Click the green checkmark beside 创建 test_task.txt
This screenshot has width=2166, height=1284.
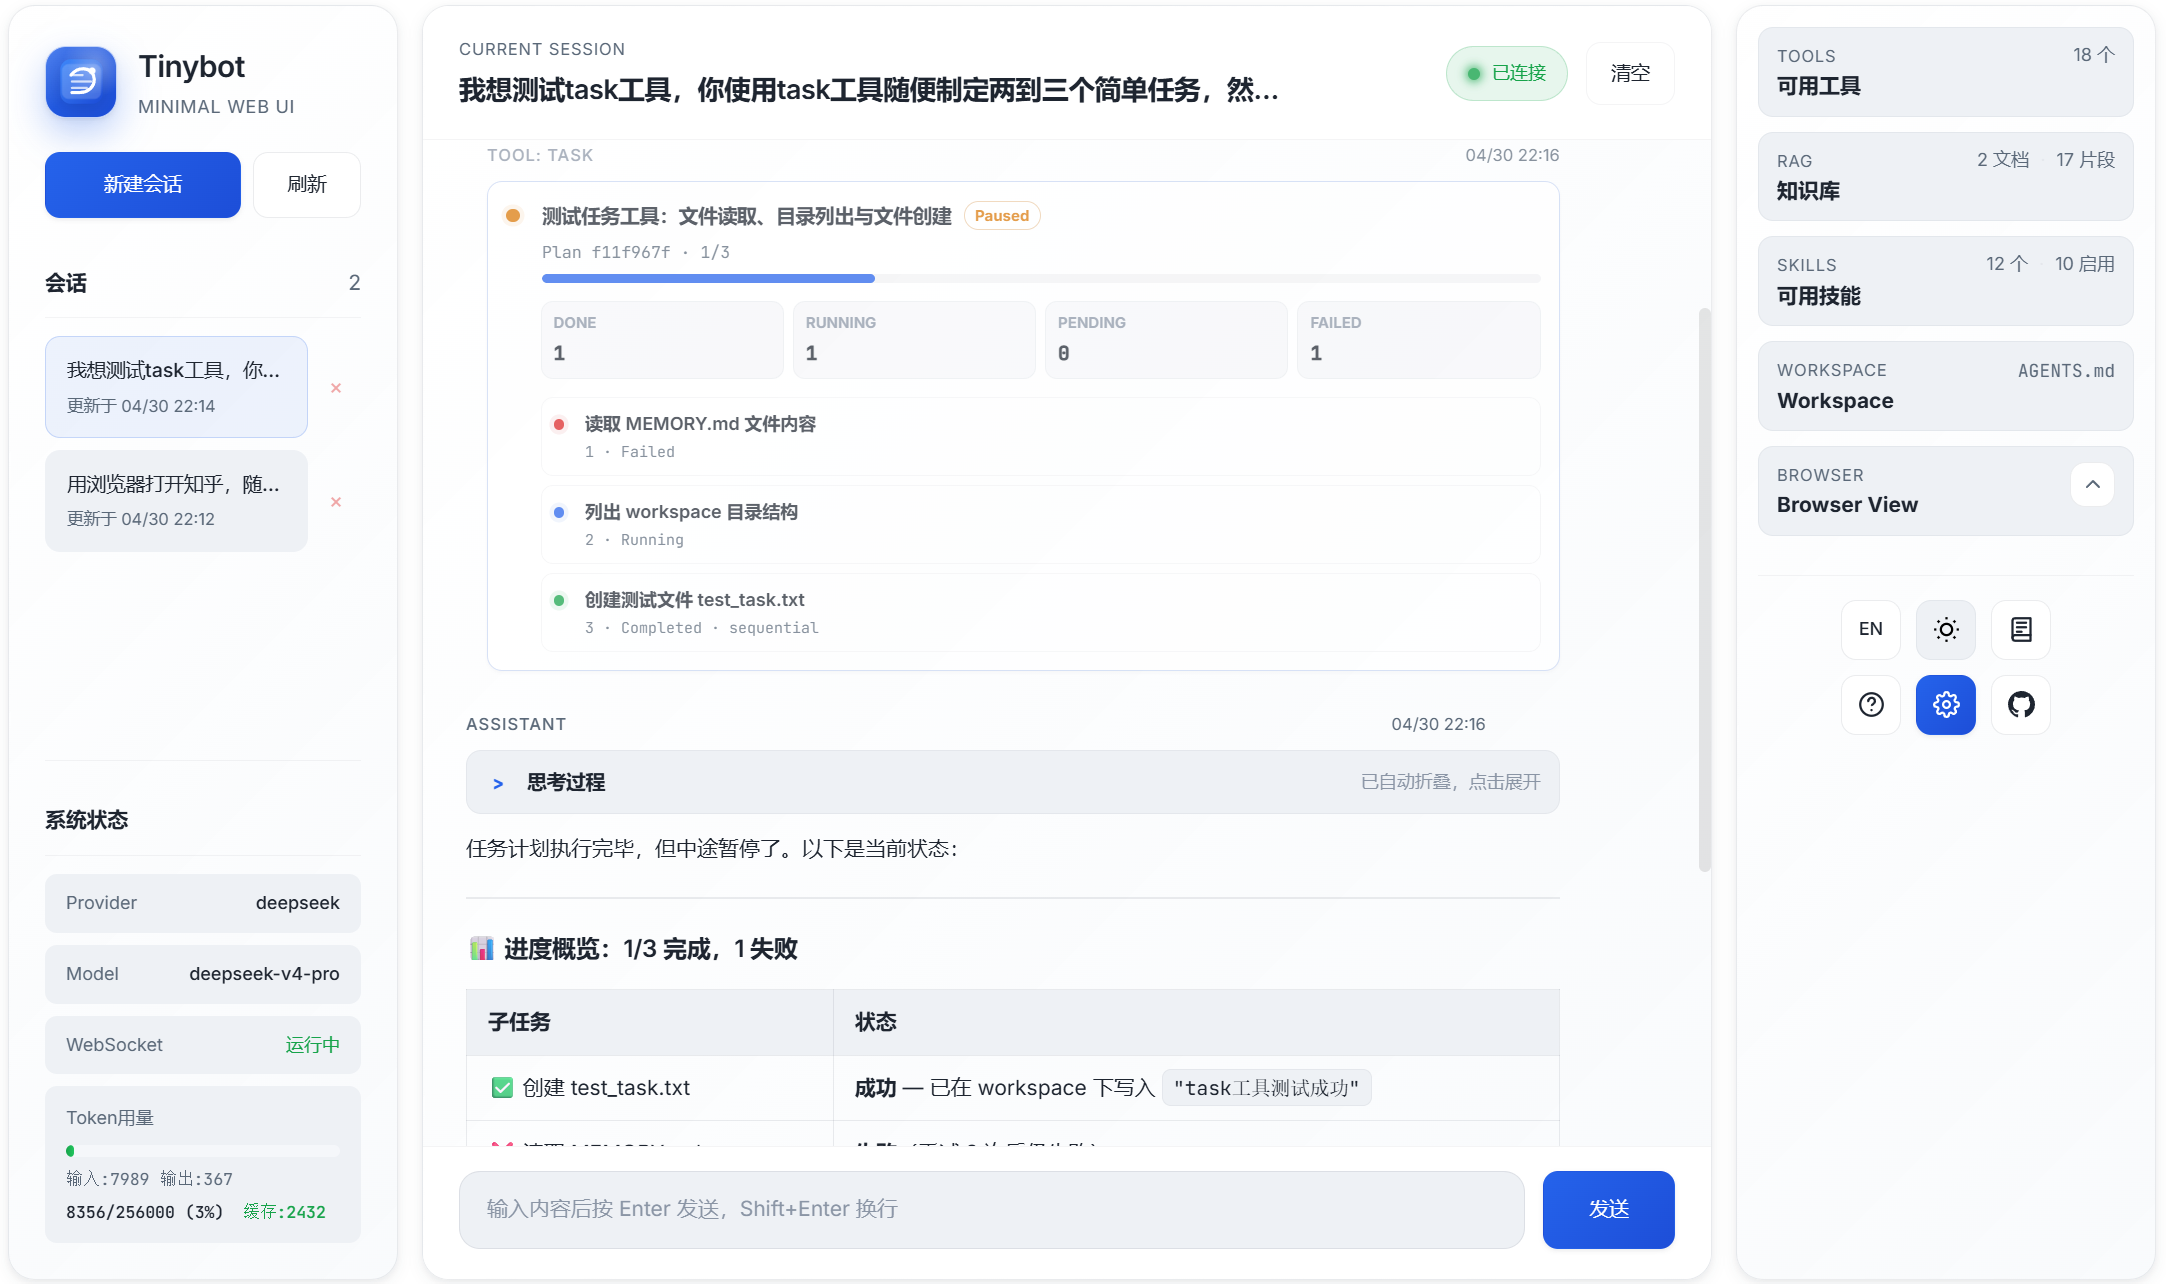pyautogui.click(x=502, y=1088)
